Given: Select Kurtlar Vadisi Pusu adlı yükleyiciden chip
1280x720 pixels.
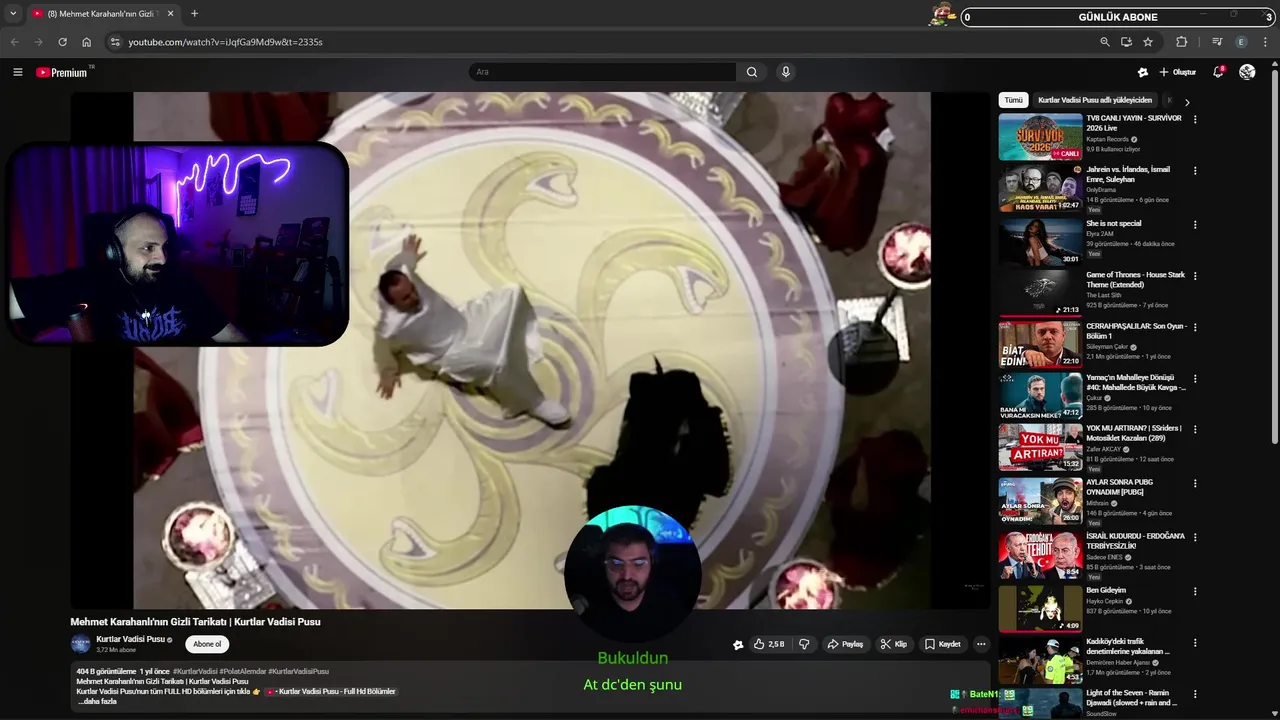Looking at the screenshot, I should click(x=1095, y=100).
